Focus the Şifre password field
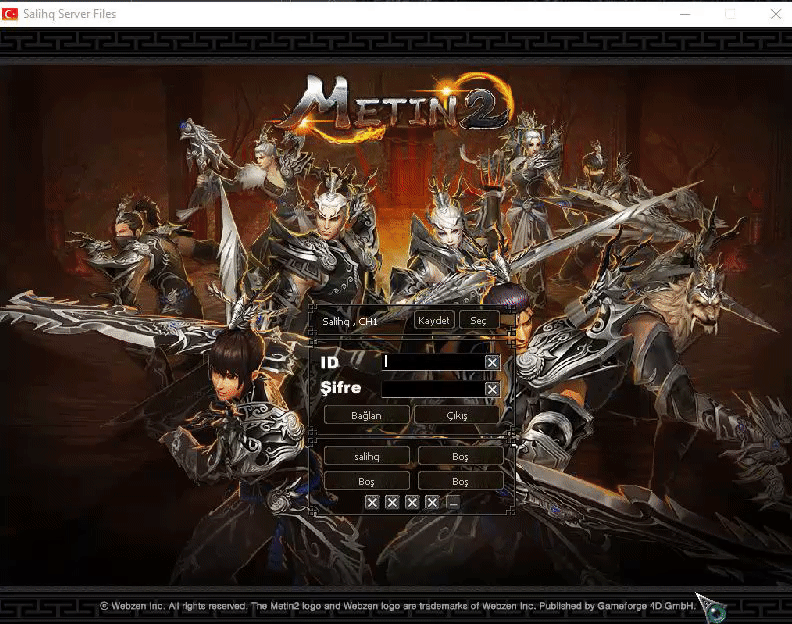 coord(433,389)
